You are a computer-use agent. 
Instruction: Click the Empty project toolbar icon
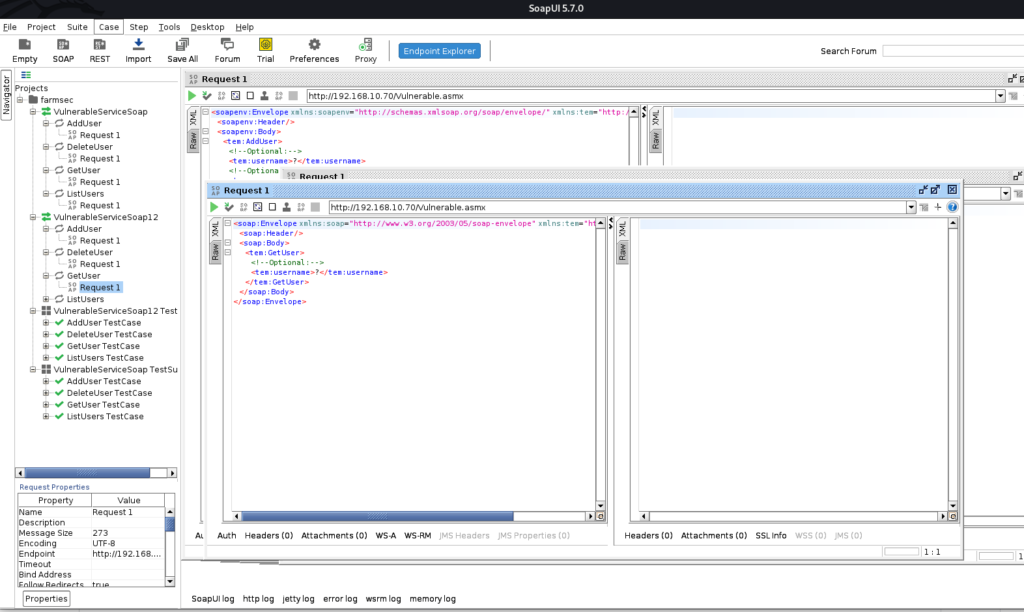25,45
